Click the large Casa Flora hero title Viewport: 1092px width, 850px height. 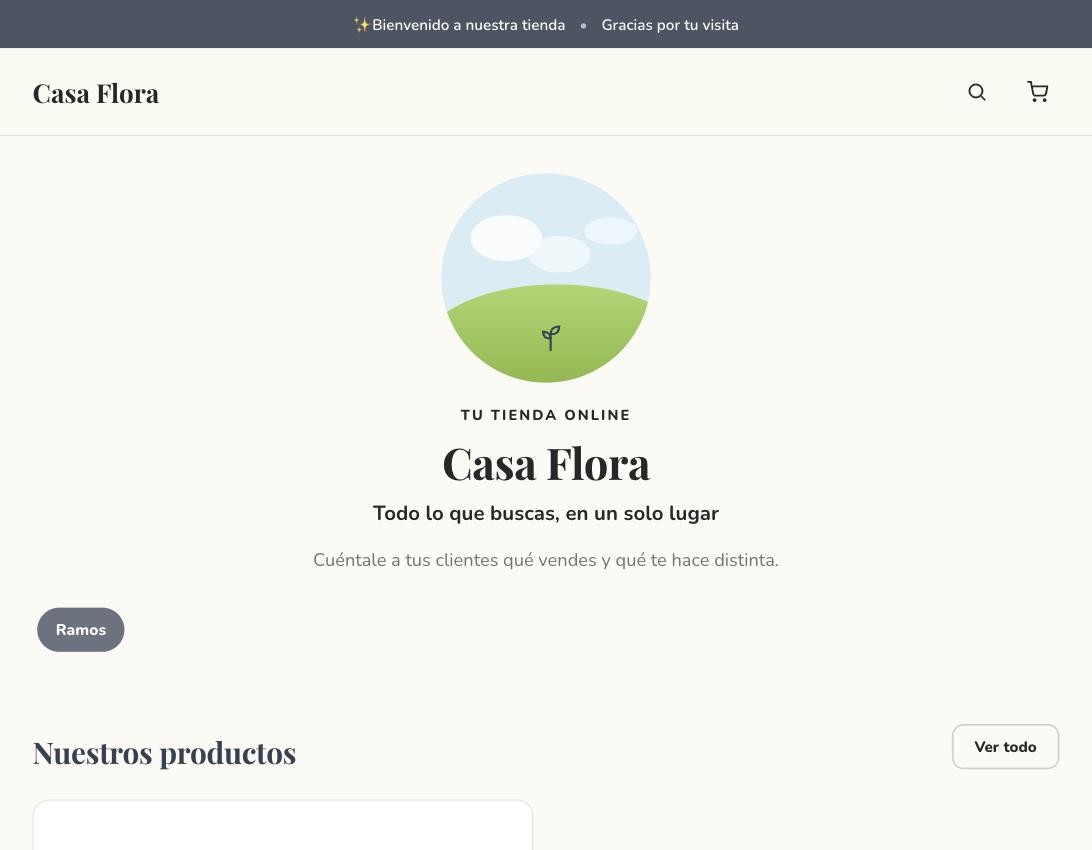(546, 464)
